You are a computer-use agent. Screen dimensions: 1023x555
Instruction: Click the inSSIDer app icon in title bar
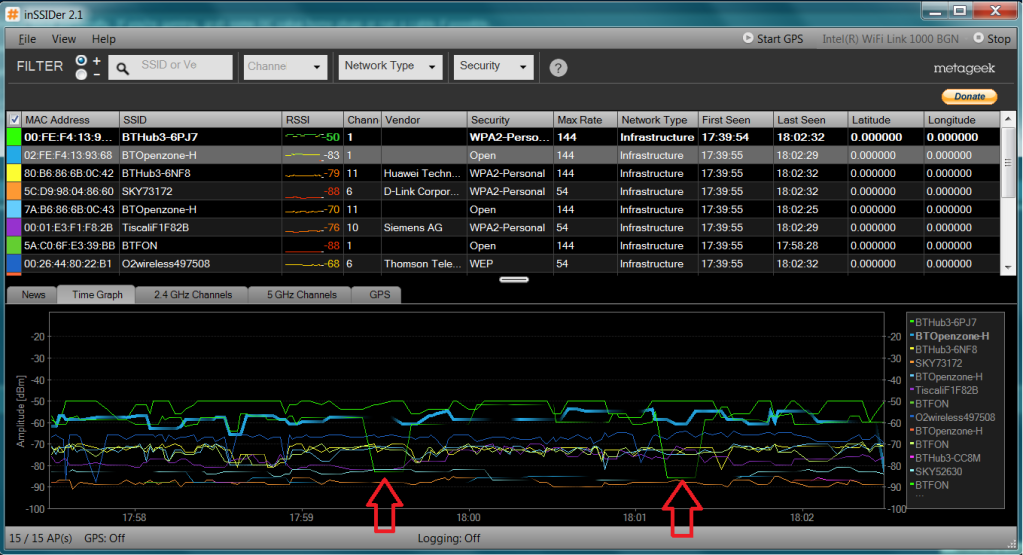[x=13, y=13]
